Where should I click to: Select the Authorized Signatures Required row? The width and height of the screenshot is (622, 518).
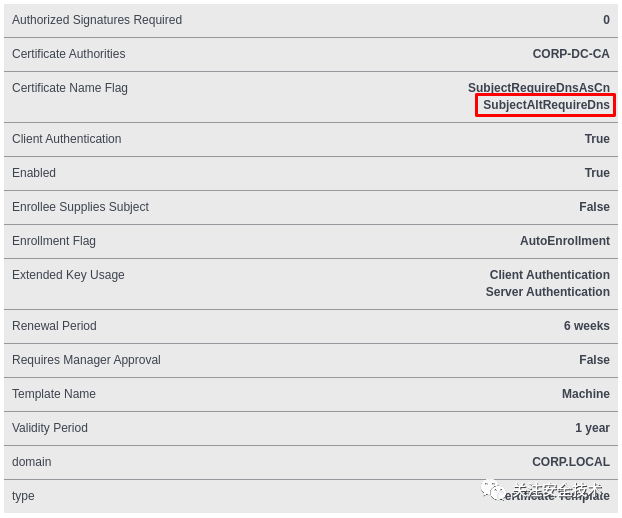pos(311,20)
